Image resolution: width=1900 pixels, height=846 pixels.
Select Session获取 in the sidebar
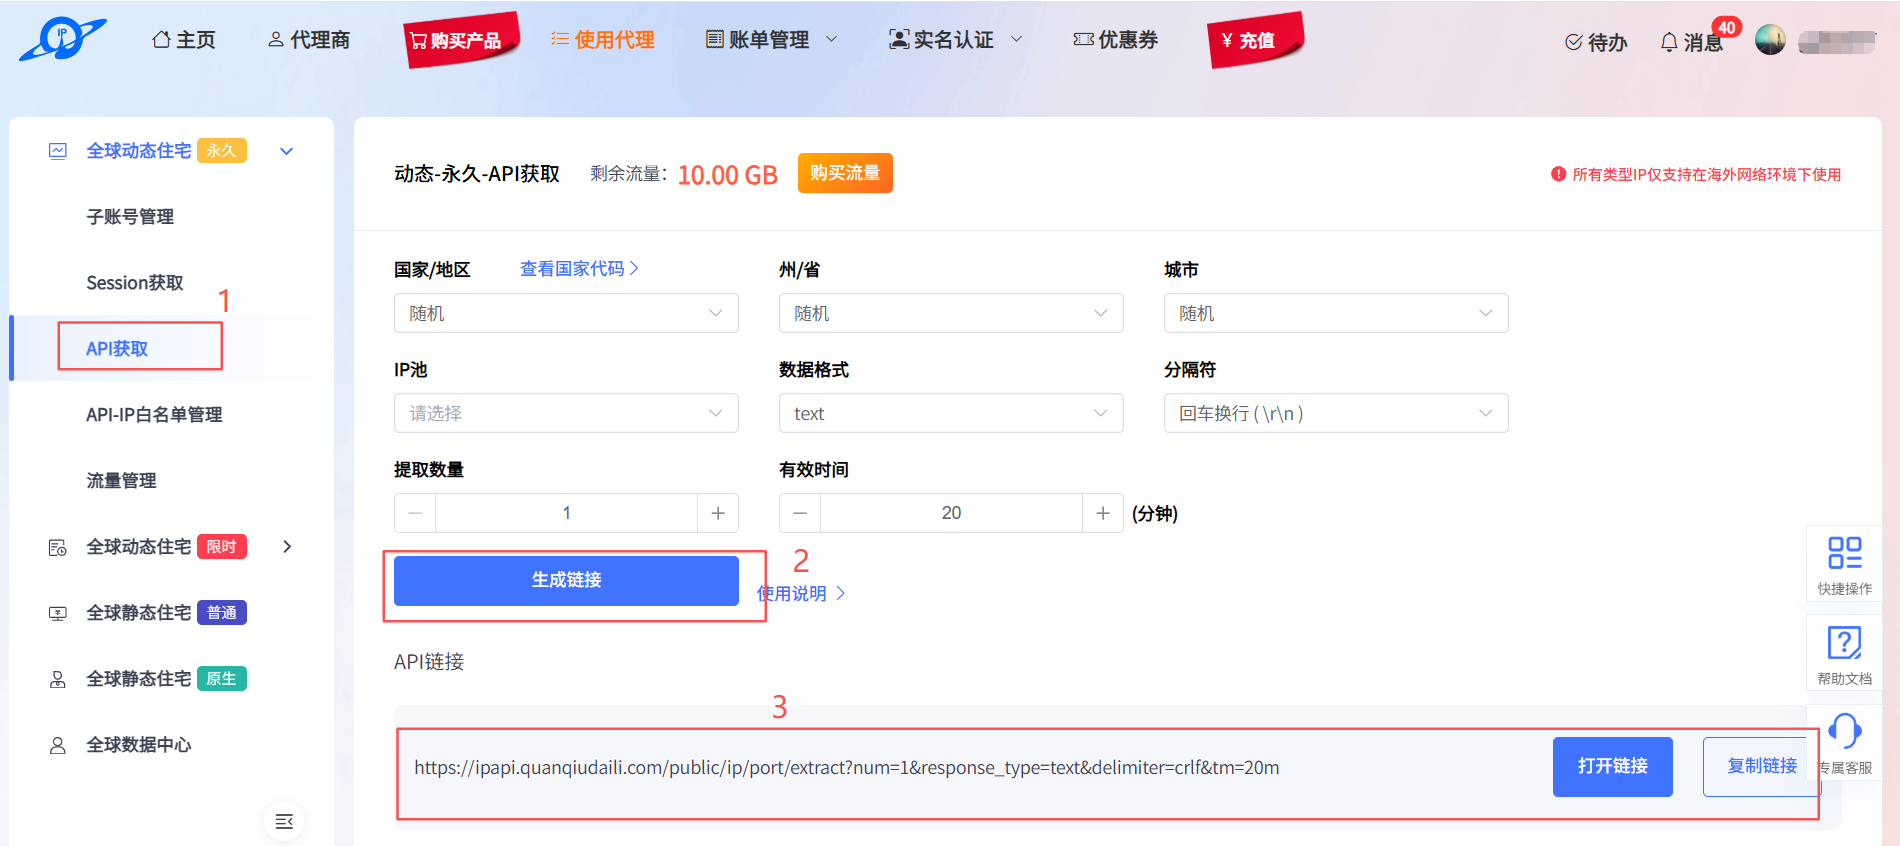(x=135, y=283)
